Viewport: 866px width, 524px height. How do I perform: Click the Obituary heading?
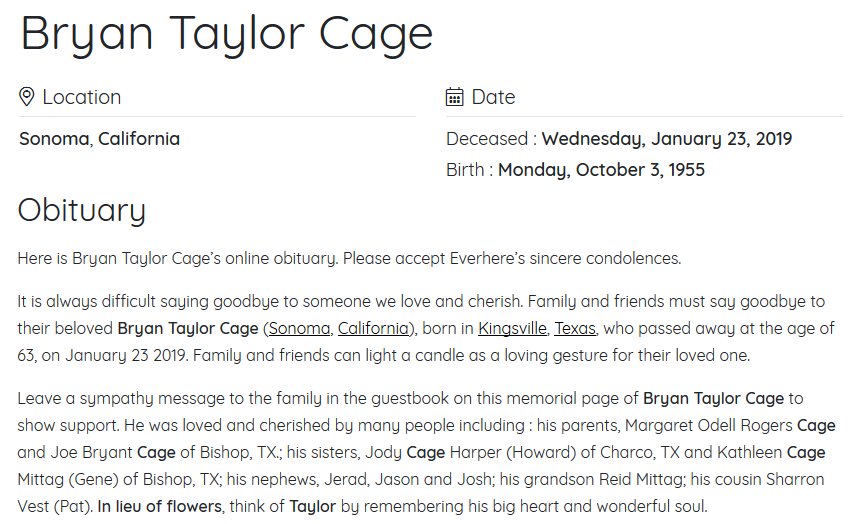pos(82,211)
